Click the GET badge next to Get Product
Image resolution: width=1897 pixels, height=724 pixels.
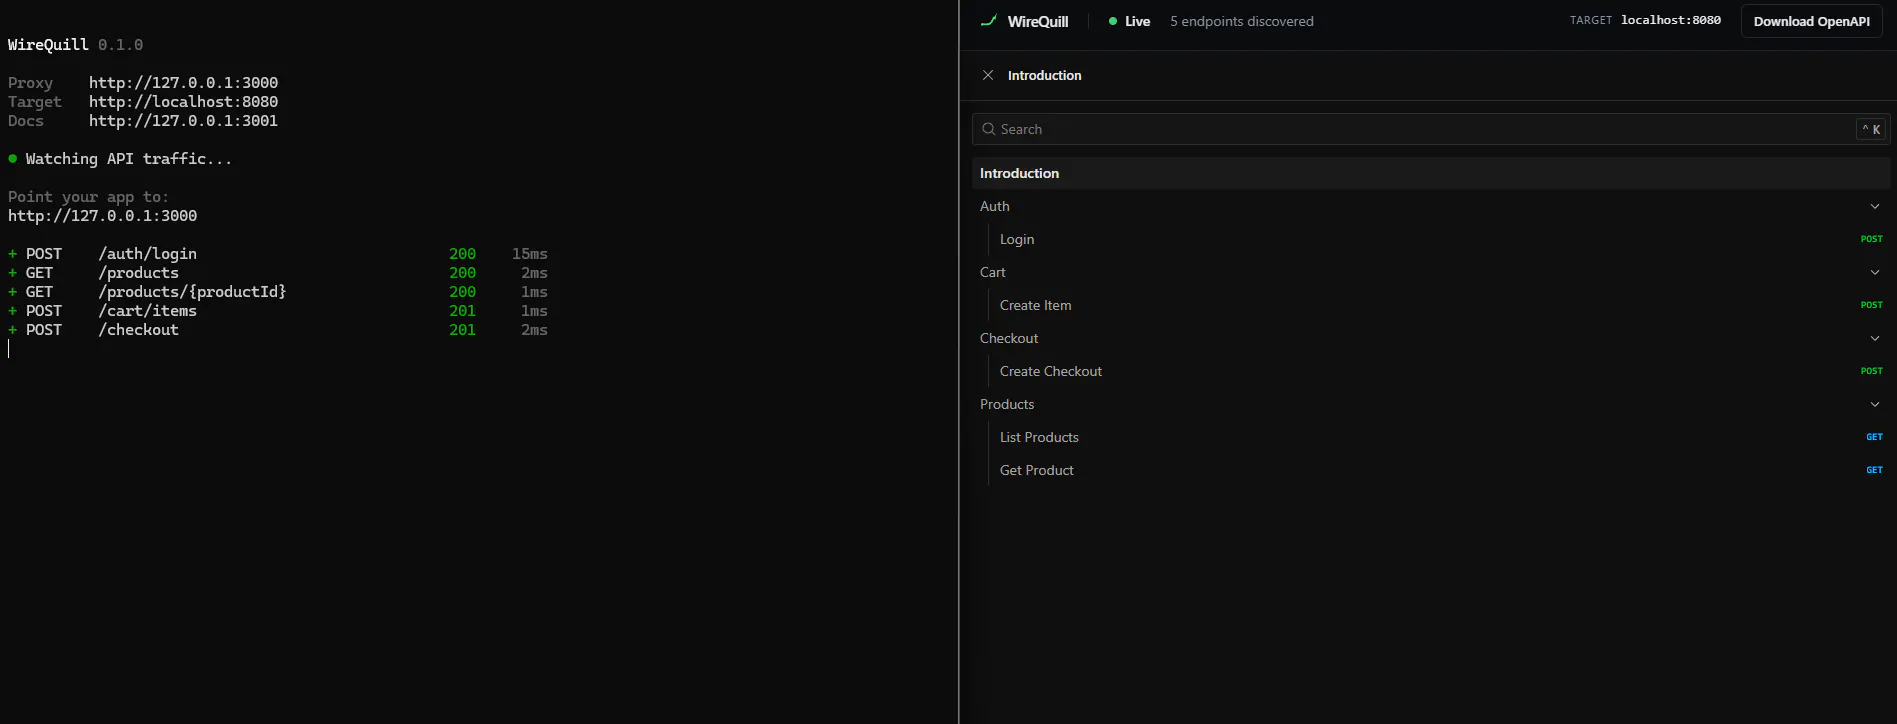[1874, 470]
